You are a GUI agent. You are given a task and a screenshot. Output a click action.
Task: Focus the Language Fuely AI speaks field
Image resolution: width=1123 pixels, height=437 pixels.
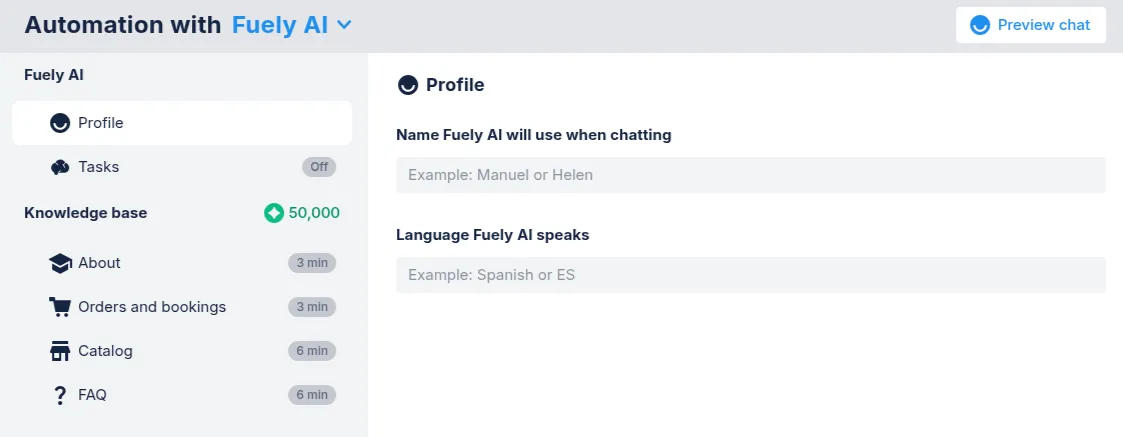(751, 275)
